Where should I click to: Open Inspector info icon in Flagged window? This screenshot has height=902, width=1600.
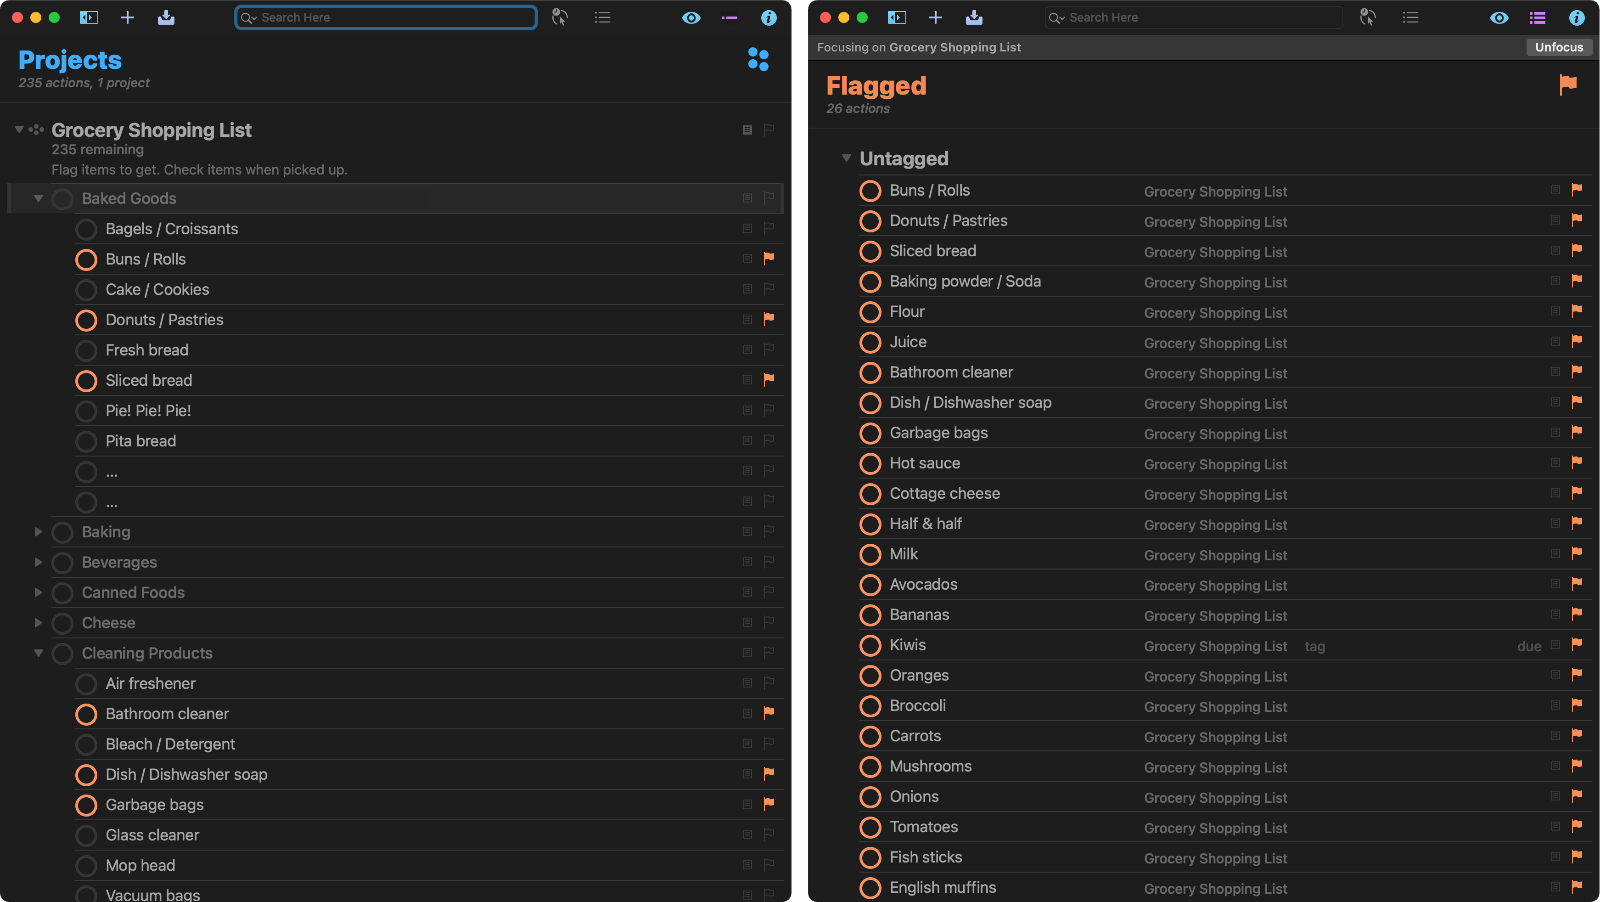coord(1576,17)
